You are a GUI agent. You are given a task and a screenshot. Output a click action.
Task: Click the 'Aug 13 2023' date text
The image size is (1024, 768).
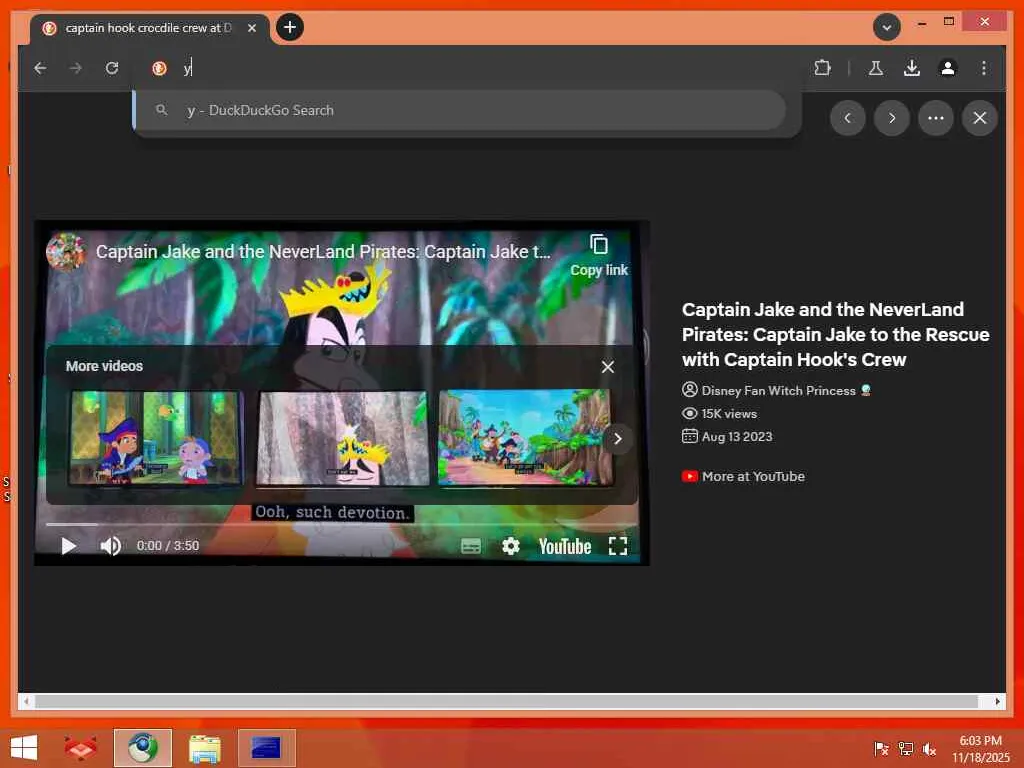pos(737,437)
